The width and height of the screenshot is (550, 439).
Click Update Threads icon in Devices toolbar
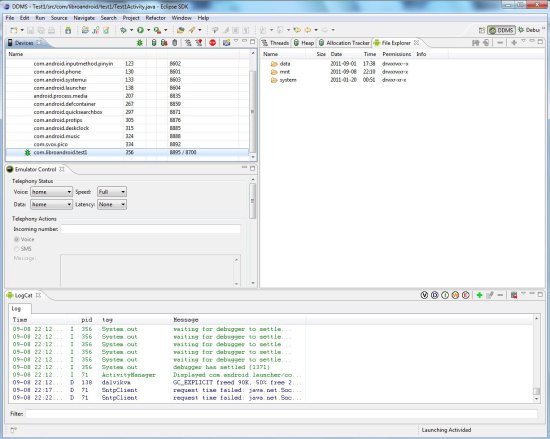click(x=188, y=43)
